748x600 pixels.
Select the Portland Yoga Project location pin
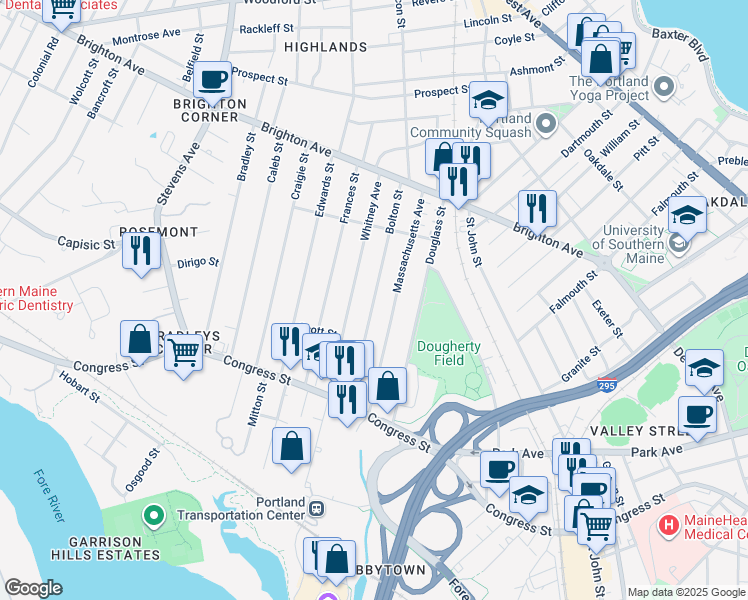point(664,87)
